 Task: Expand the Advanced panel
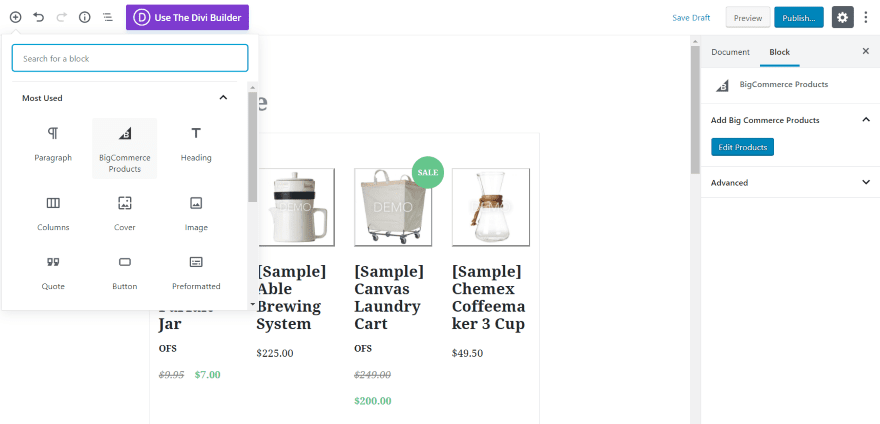[x=865, y=182]
